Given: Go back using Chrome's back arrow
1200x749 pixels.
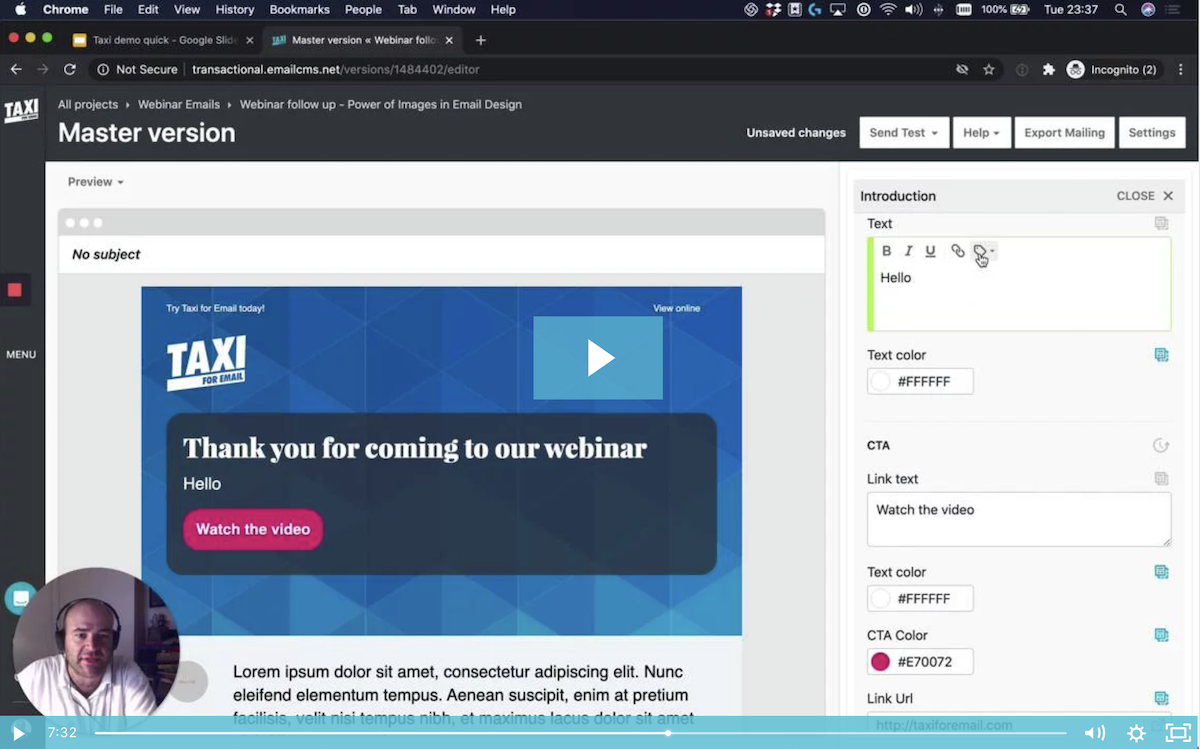Looking at the screenshot, I should tap(15, 70).
